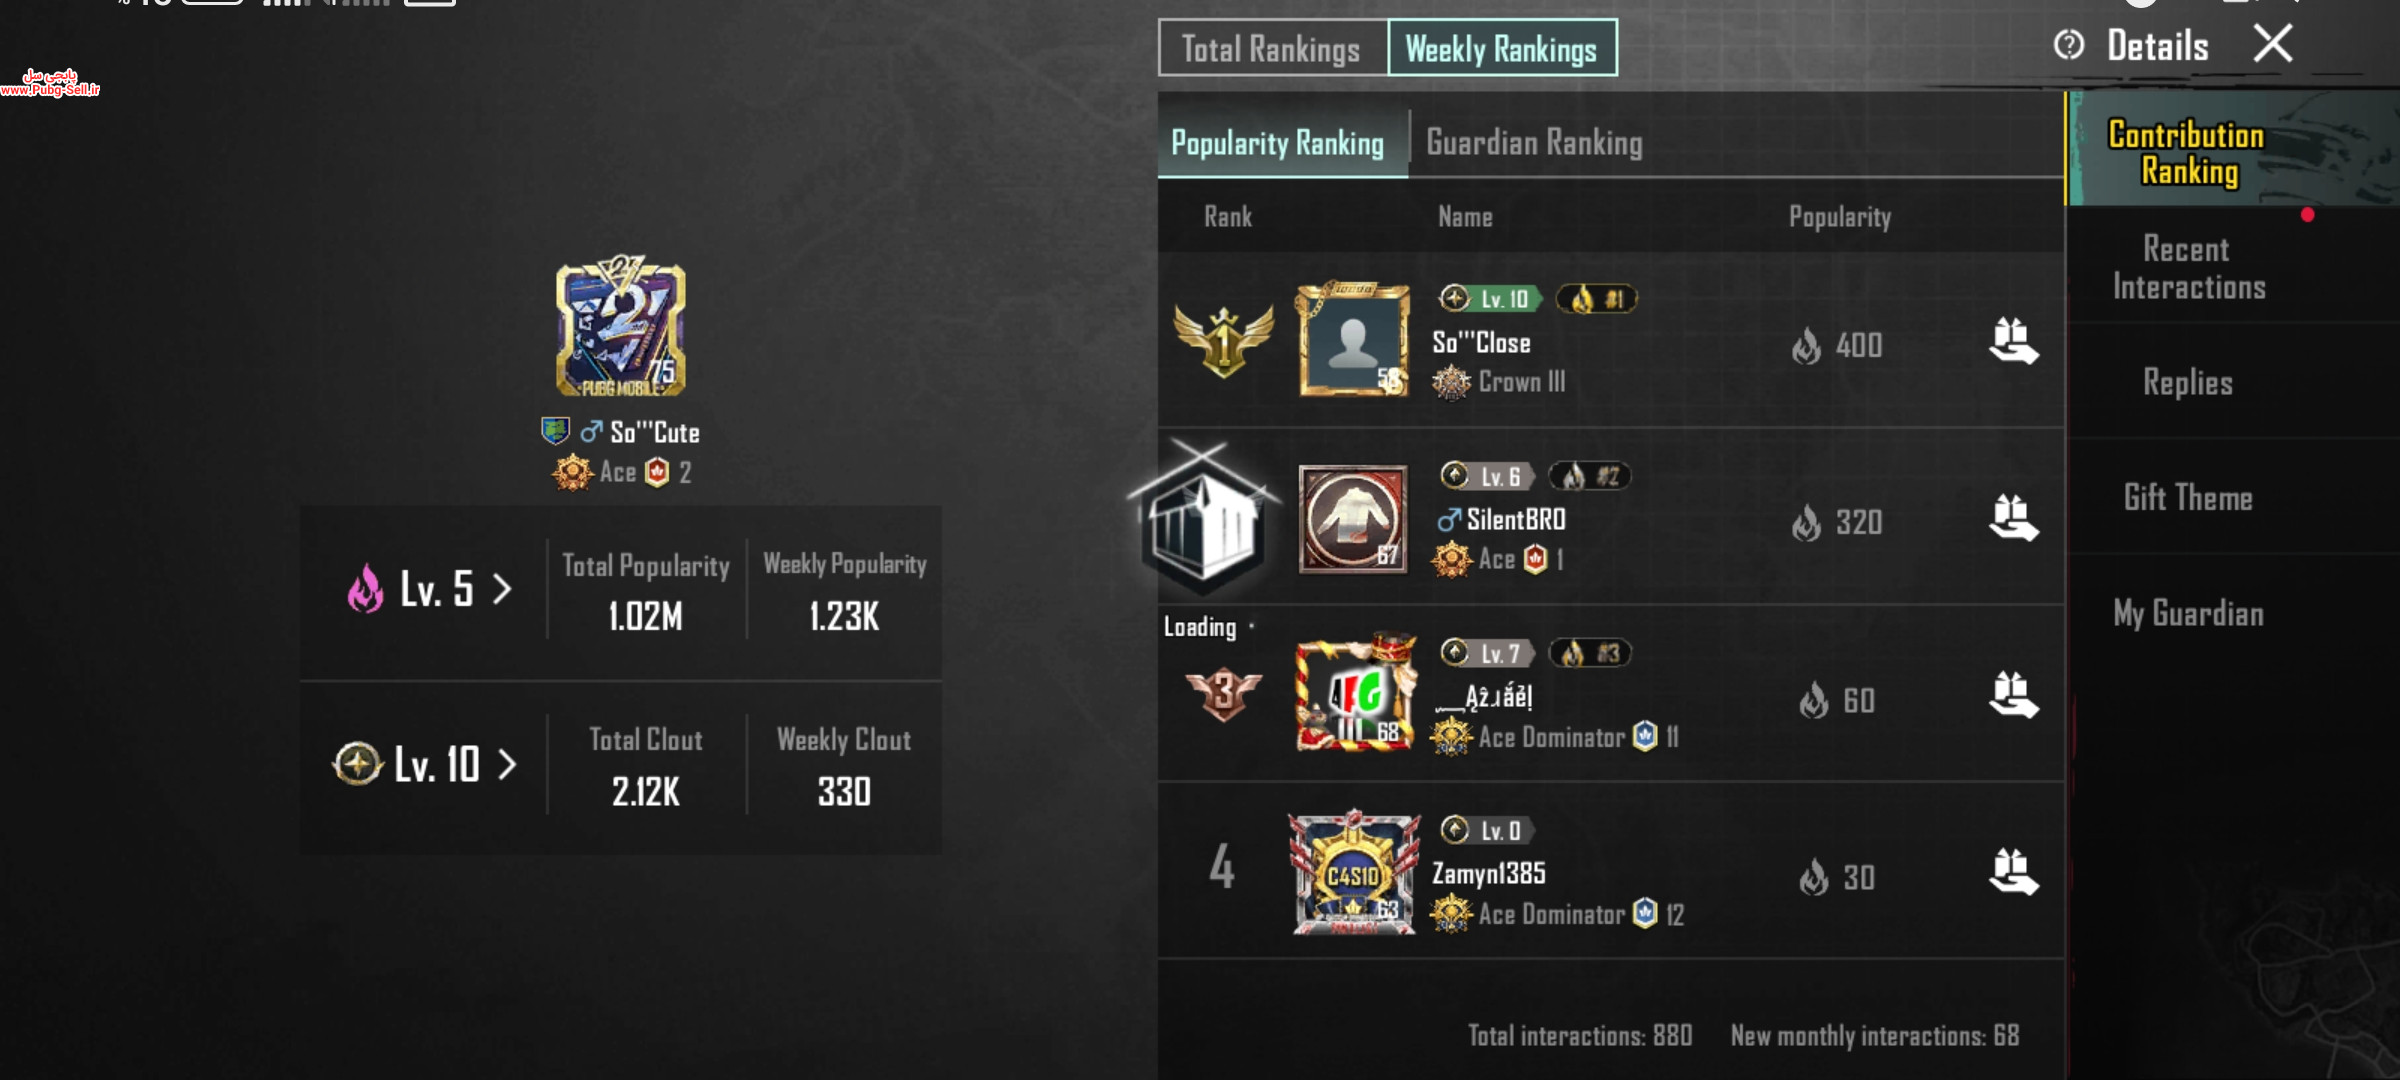Open Recent Interactions menu
The height and width of the screenshot is (1080, 2400).
point(2189,268)
